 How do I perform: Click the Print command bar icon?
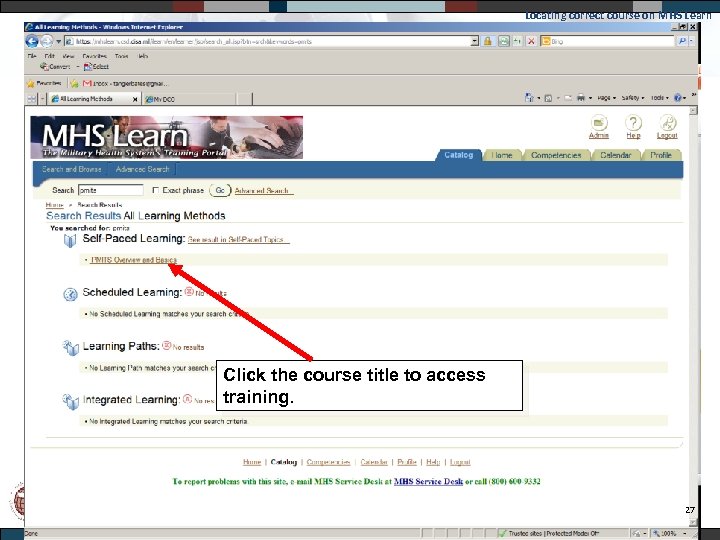[x=581, y=97]
